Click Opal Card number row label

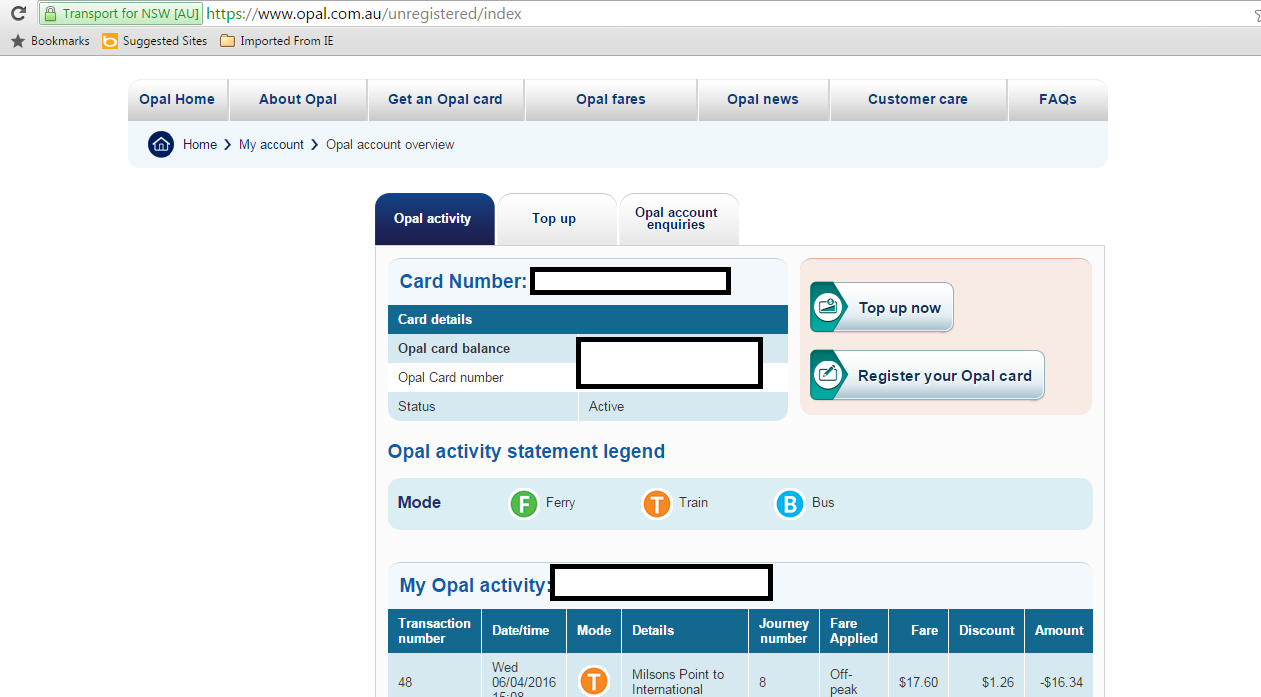point(451,378)
